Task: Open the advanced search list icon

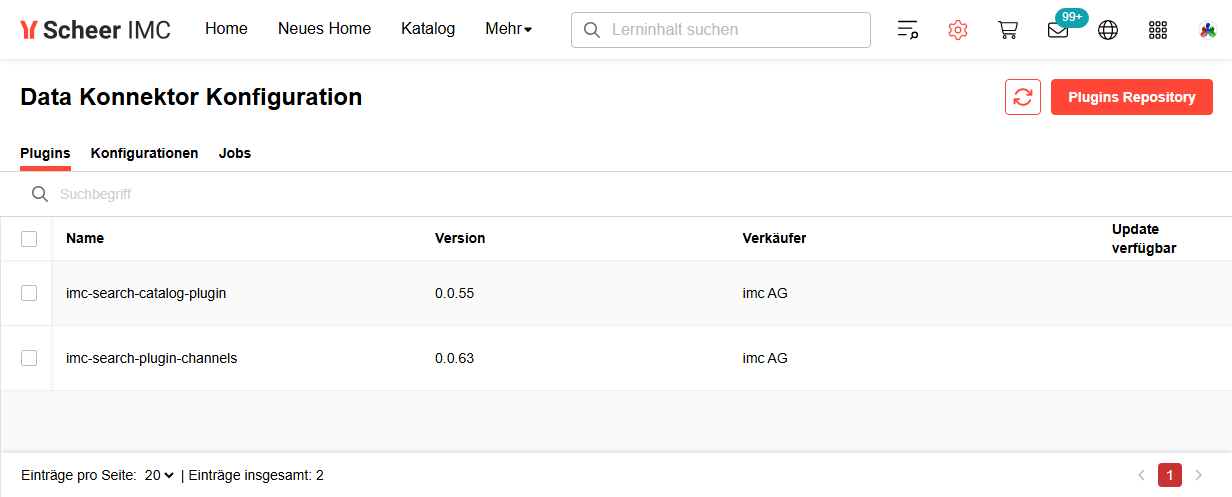Action: tap(907, 30)
